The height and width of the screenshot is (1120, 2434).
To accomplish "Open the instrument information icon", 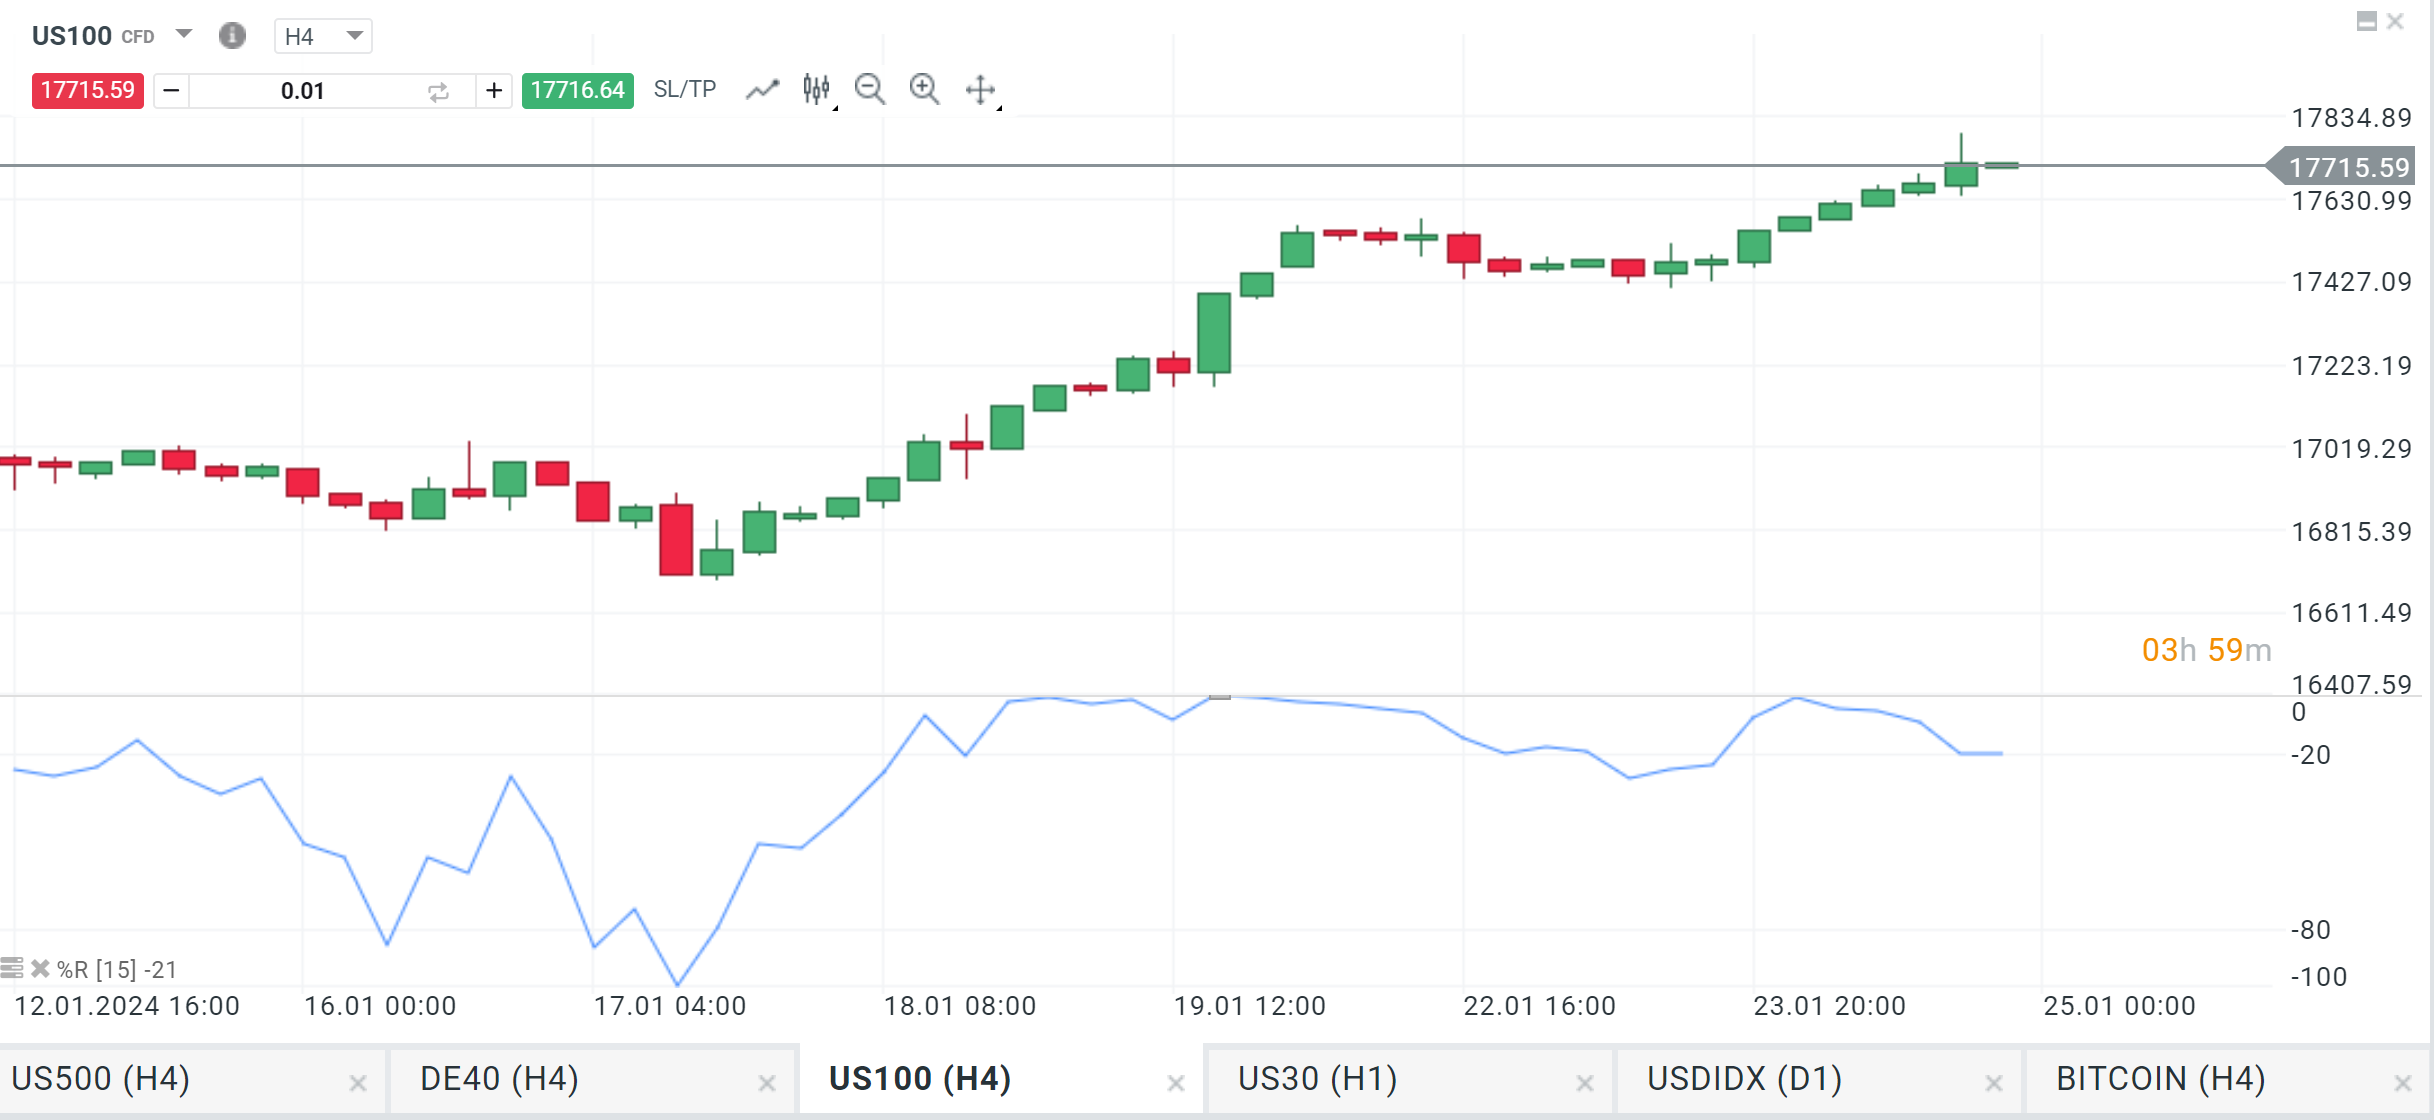I will (232, 36).
